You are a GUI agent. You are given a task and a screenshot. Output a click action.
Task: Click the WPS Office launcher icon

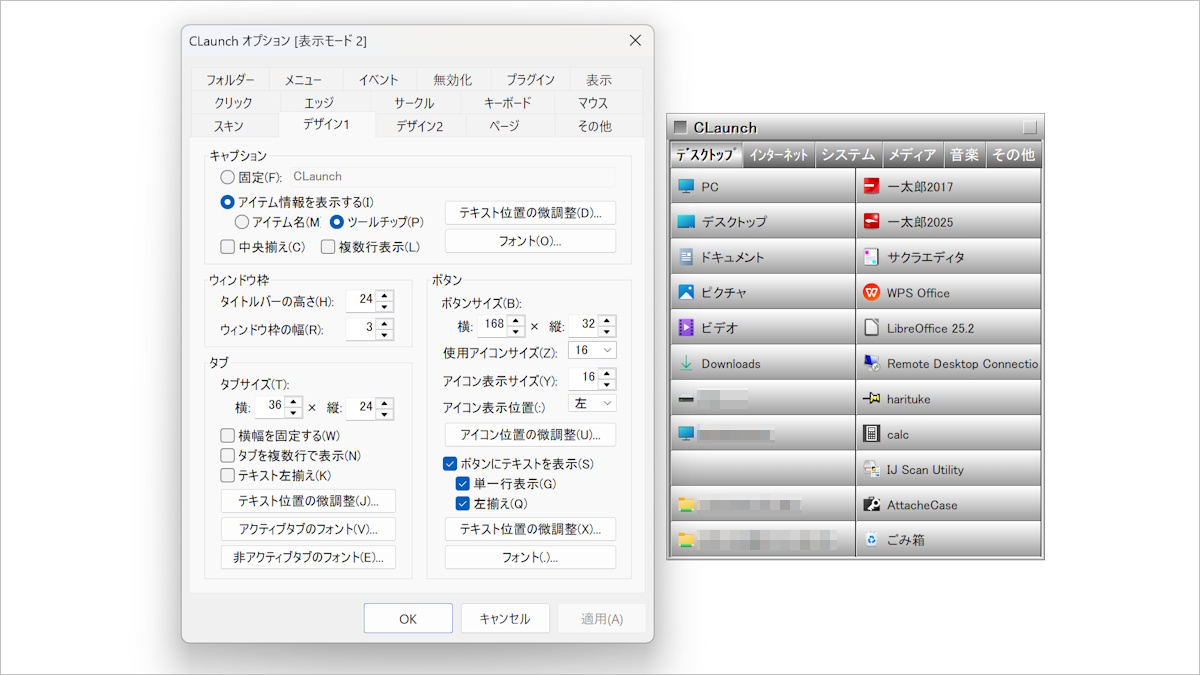(x=871, y=293)
